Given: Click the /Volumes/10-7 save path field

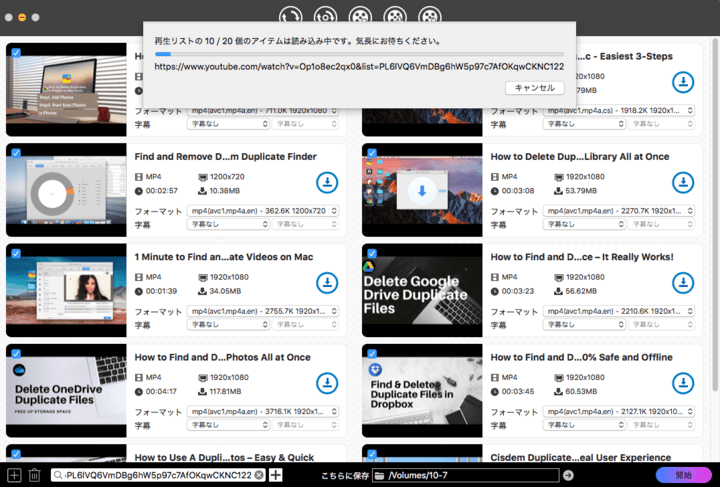Looking at the screenshot, I should [x=465, y=475].
